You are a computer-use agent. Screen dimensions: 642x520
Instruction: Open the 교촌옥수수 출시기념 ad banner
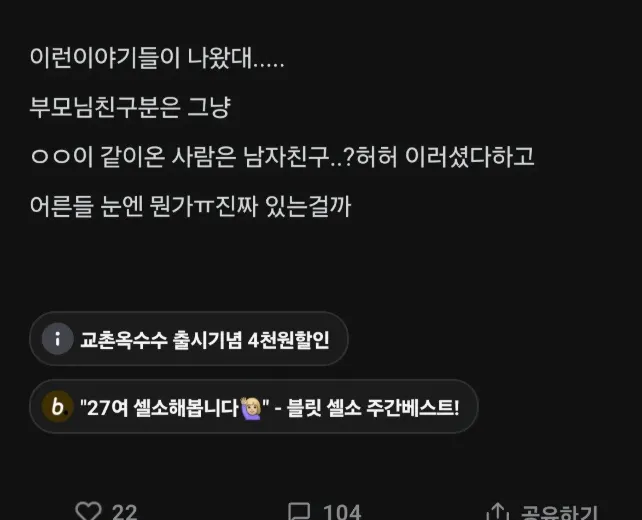tap(189, 339)
